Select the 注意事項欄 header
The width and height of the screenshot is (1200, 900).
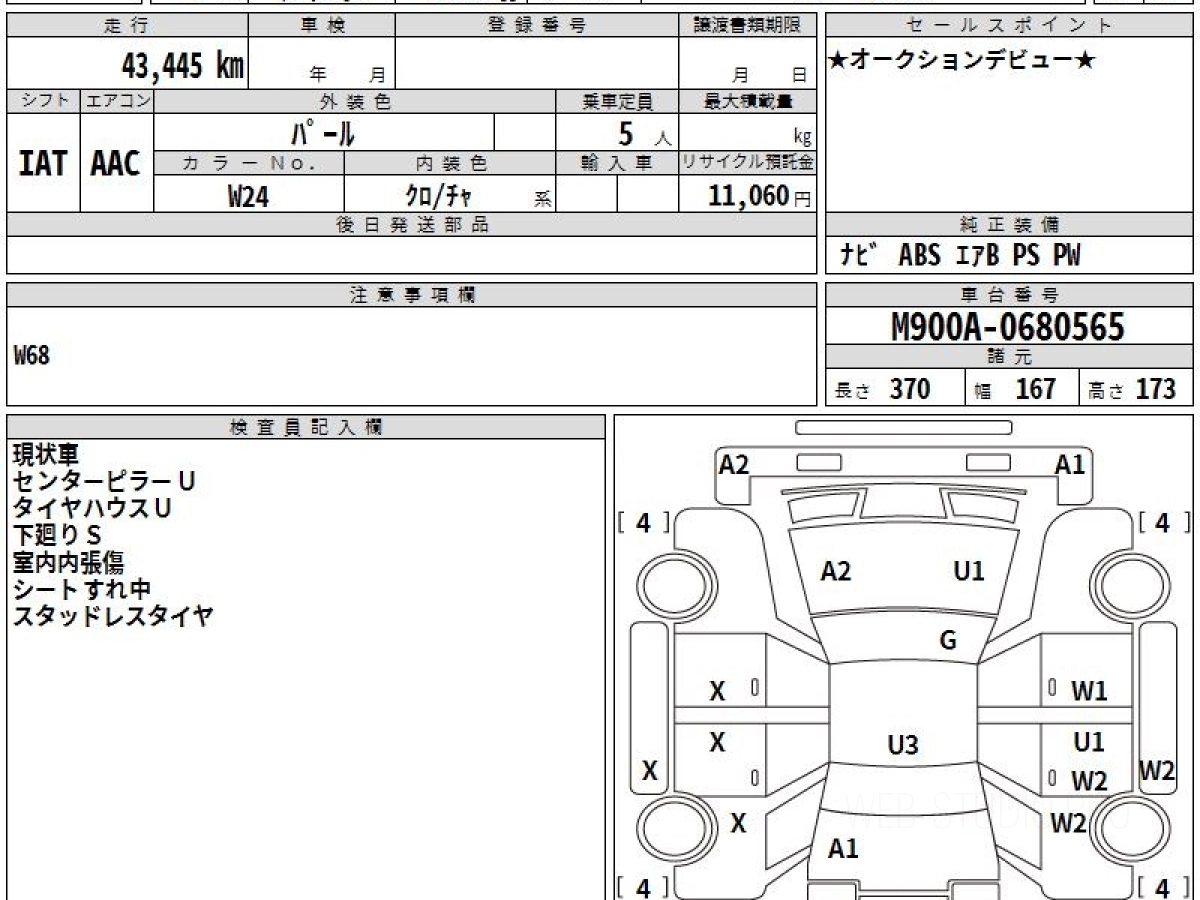412,295
